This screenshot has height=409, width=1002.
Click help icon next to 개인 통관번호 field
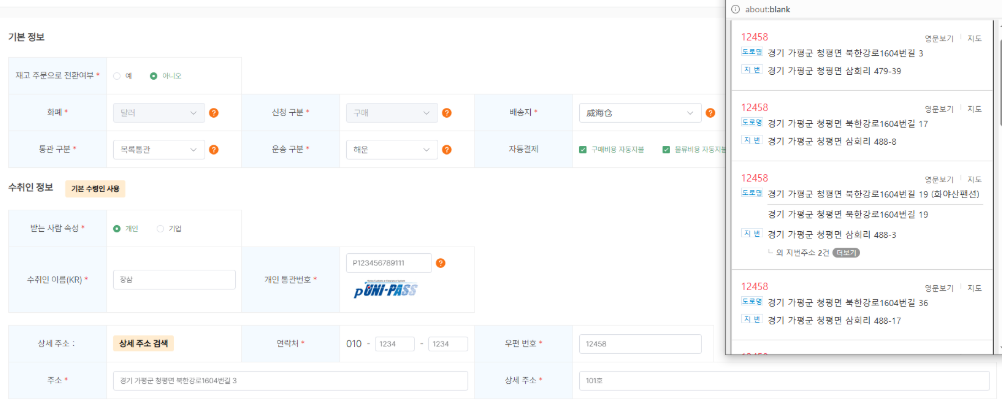[441, 263]
